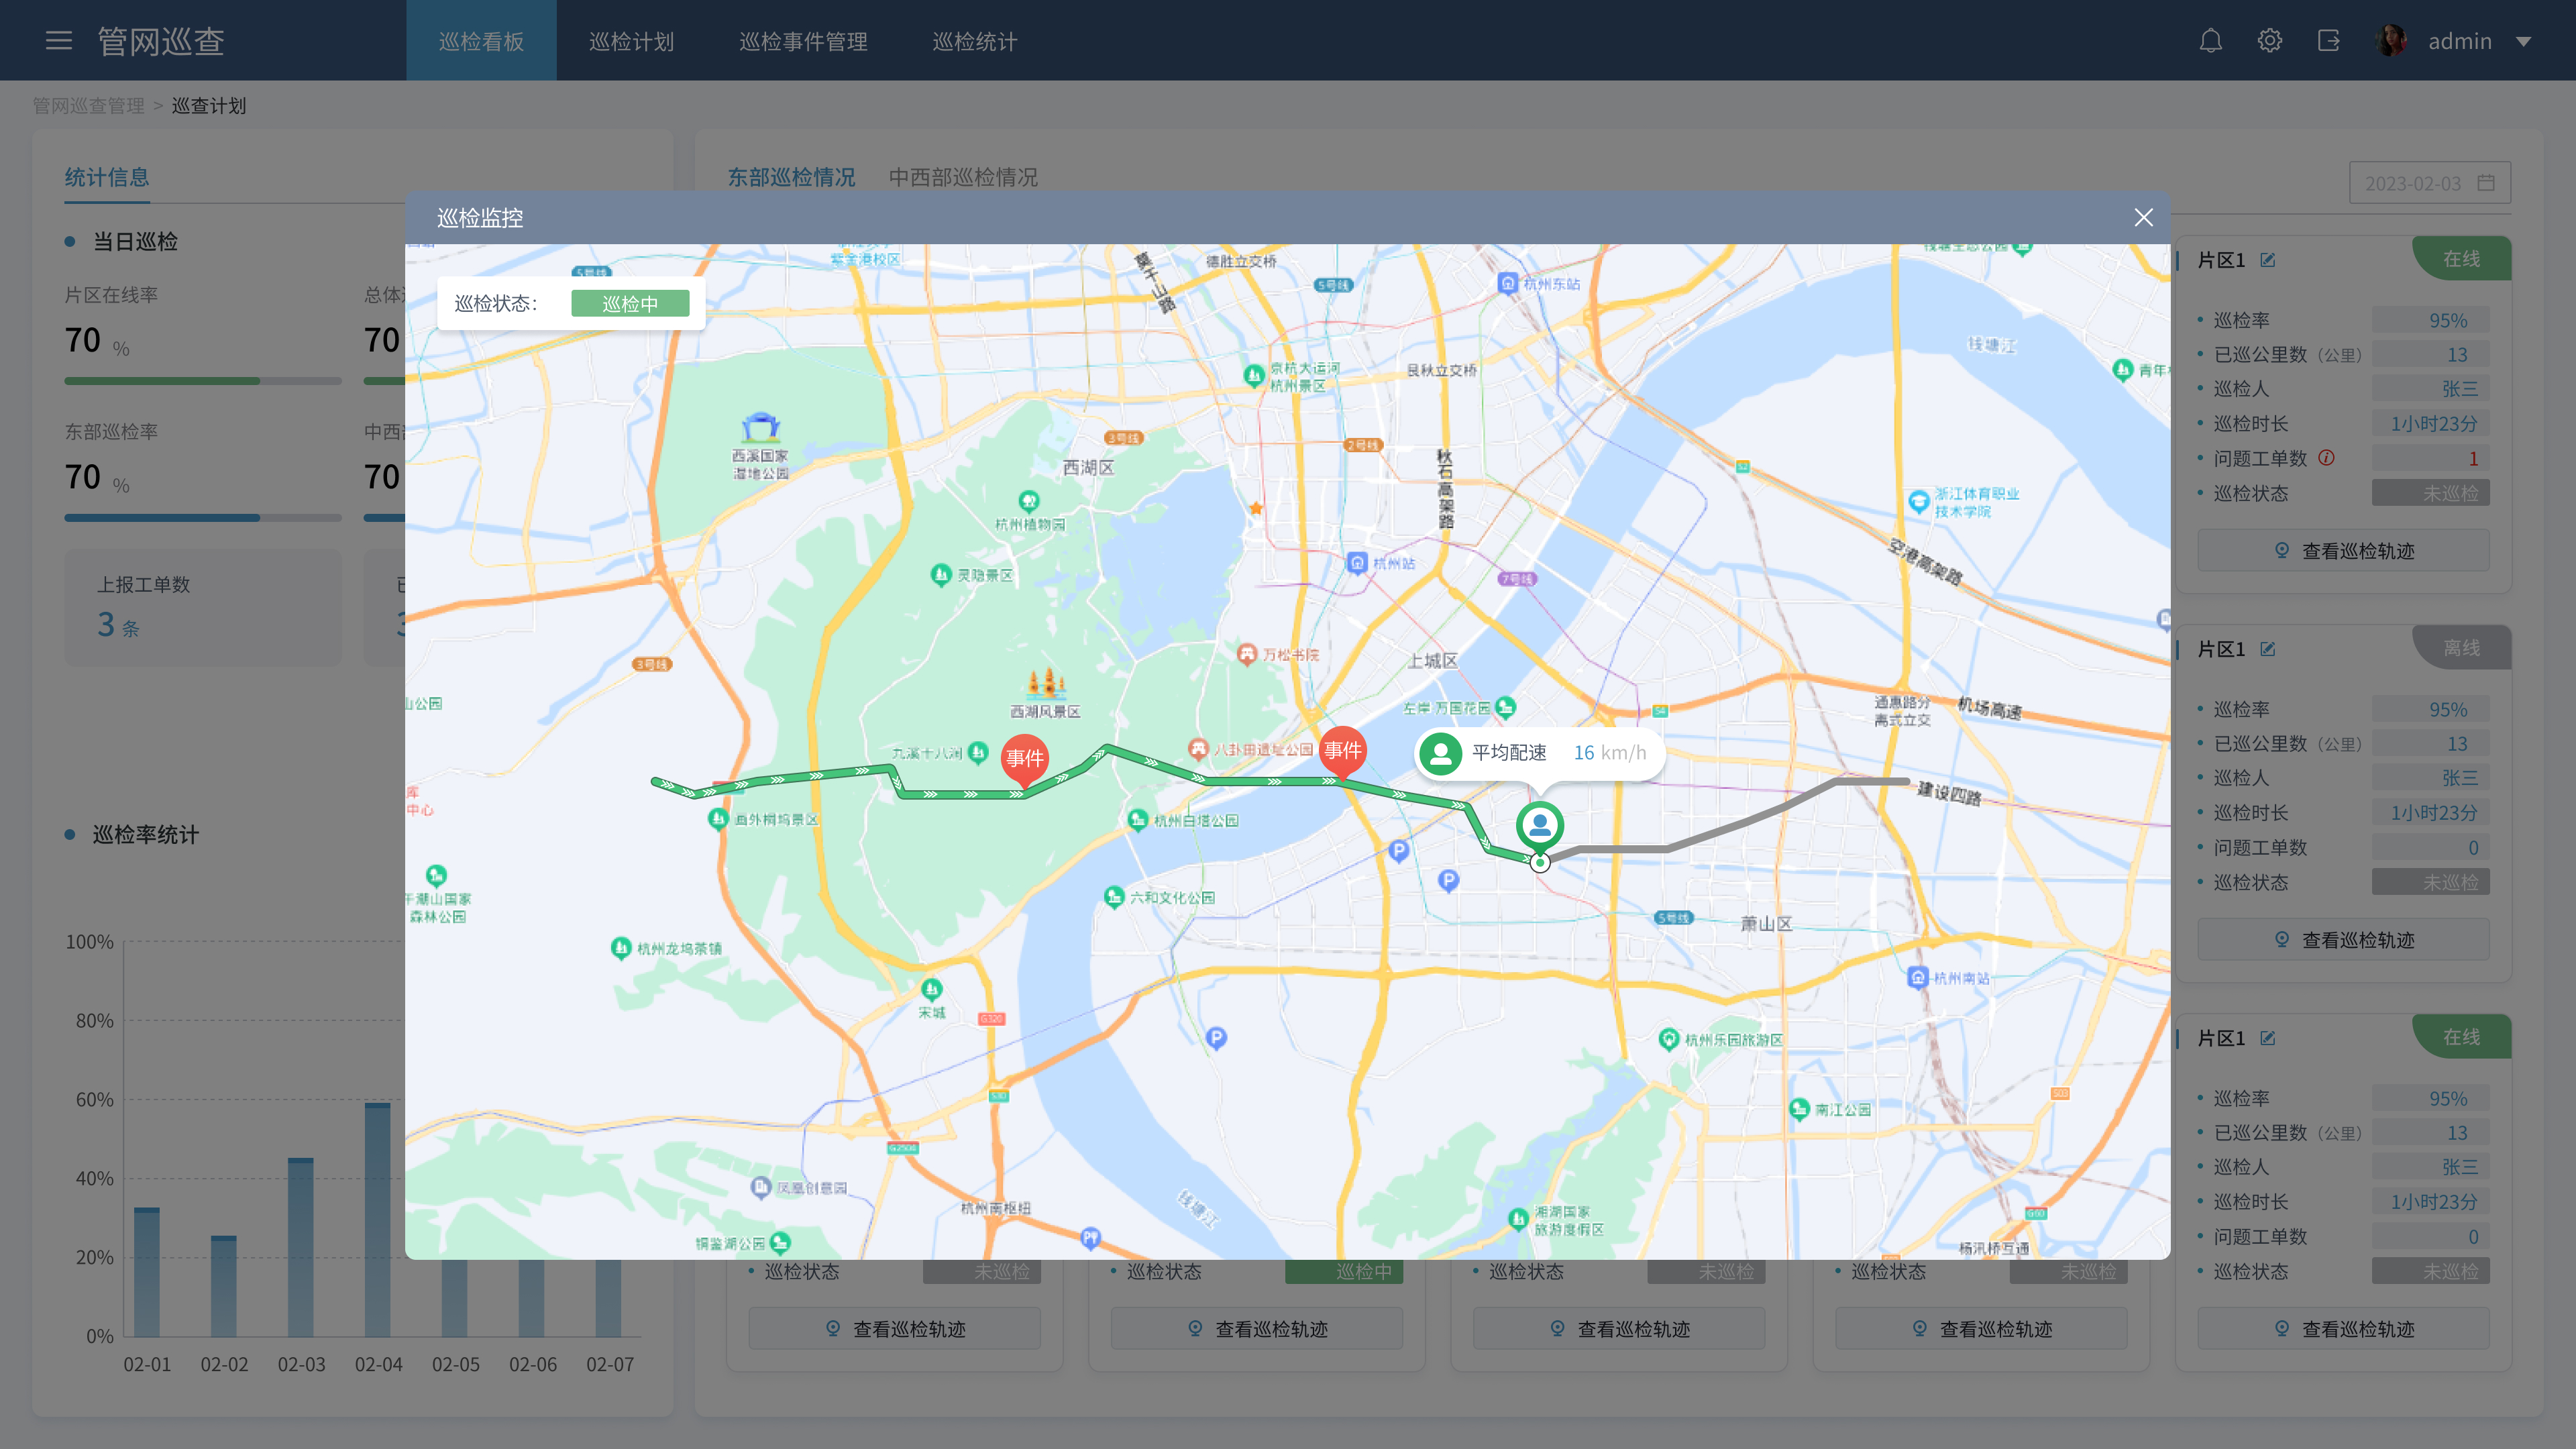2576x1449 pixels.
Task: Expand the admin user dropdown
Action: [2523, 42]
